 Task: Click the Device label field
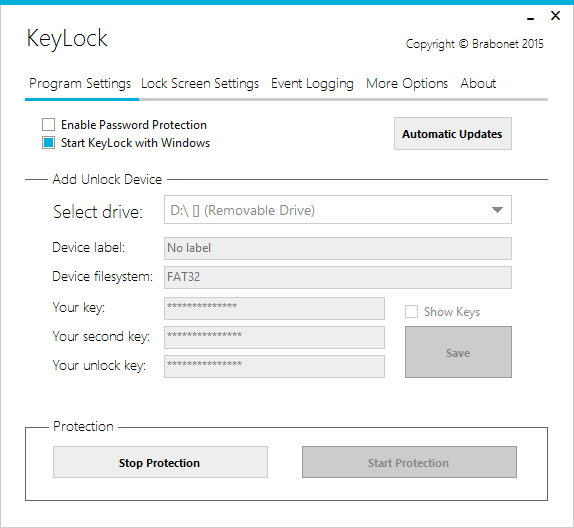click(338, 248)
